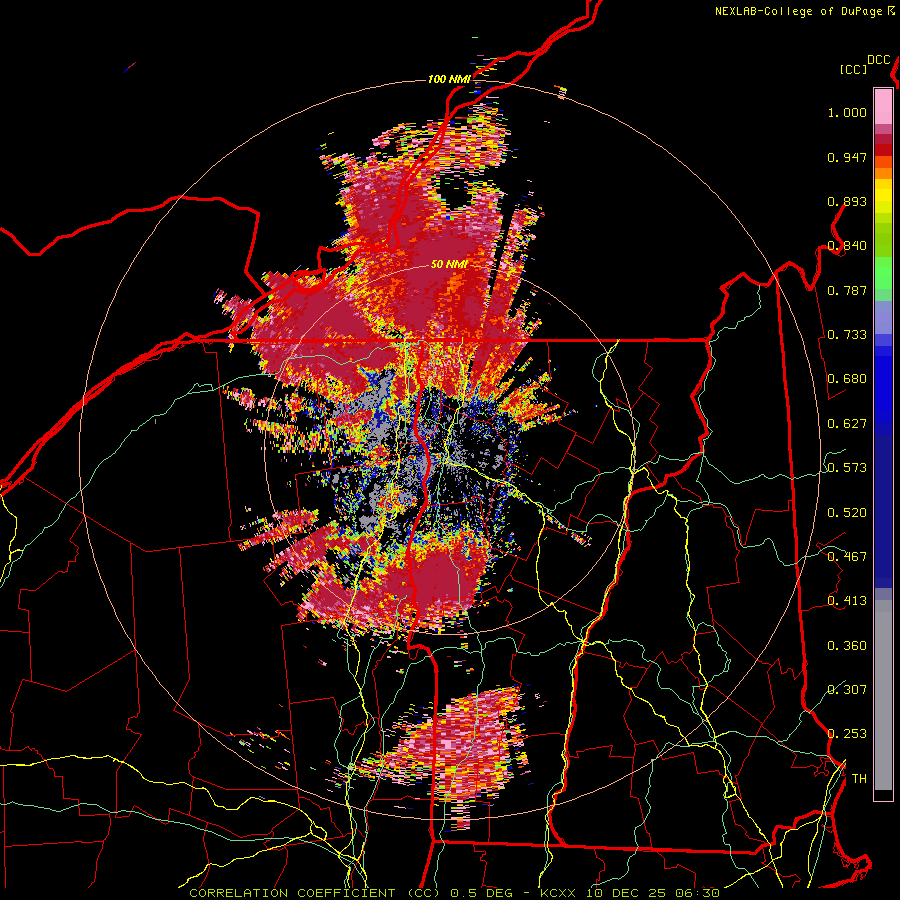Click the 100 NMI range ring label
900x900 pixels.
[449, 79]
